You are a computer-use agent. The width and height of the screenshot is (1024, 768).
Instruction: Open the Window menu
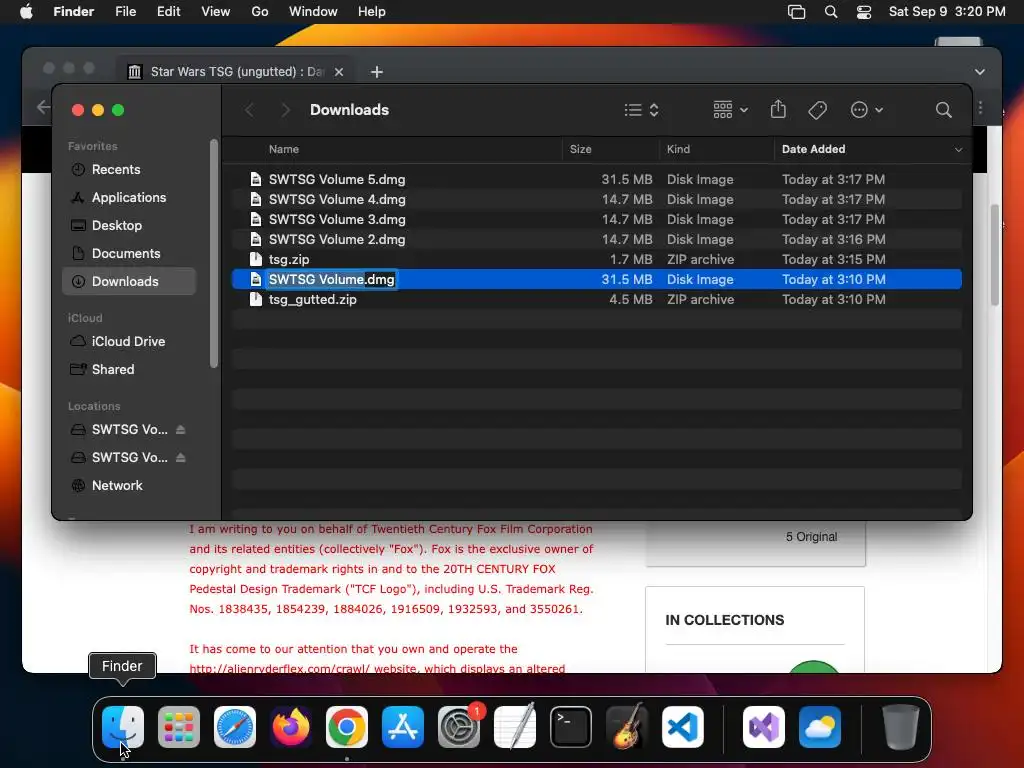coord(313,12)
